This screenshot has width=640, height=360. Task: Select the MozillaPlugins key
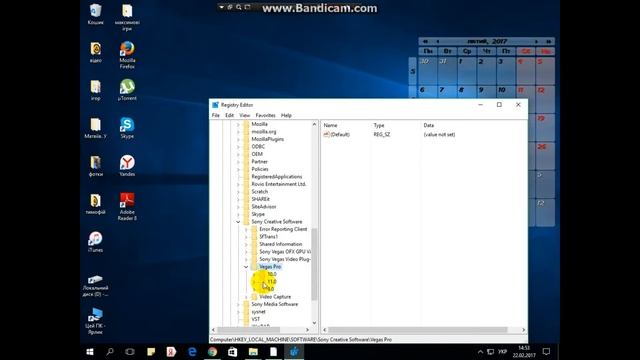pyautogui.click(x=267, y=139)
